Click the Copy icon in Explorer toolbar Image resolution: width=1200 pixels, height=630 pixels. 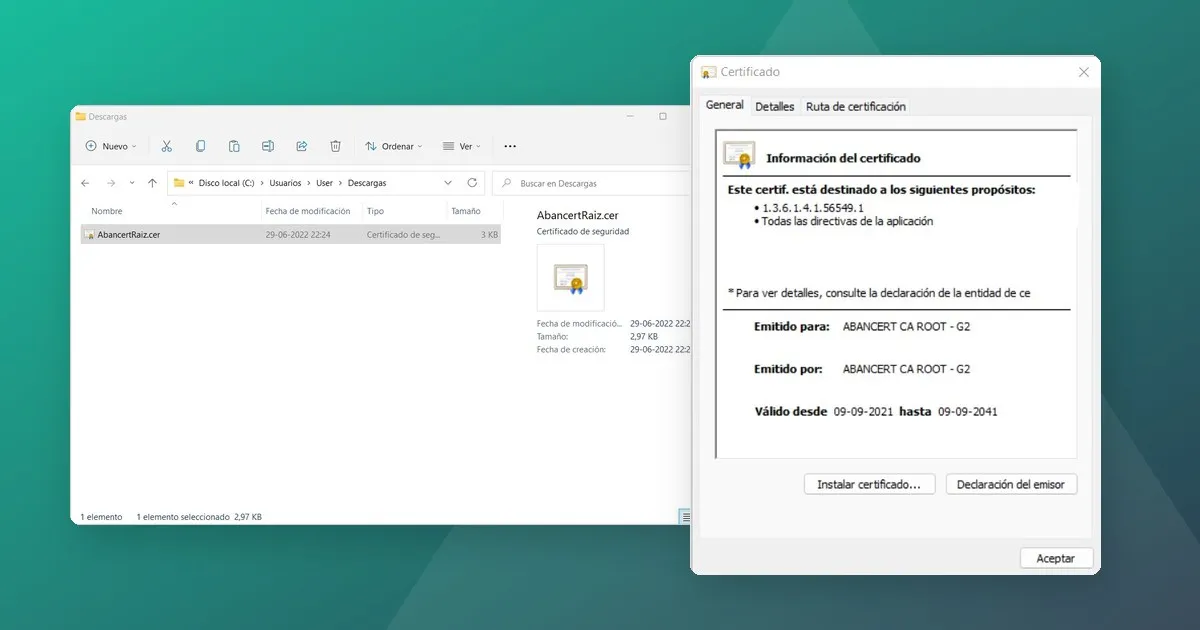[200, 146]
